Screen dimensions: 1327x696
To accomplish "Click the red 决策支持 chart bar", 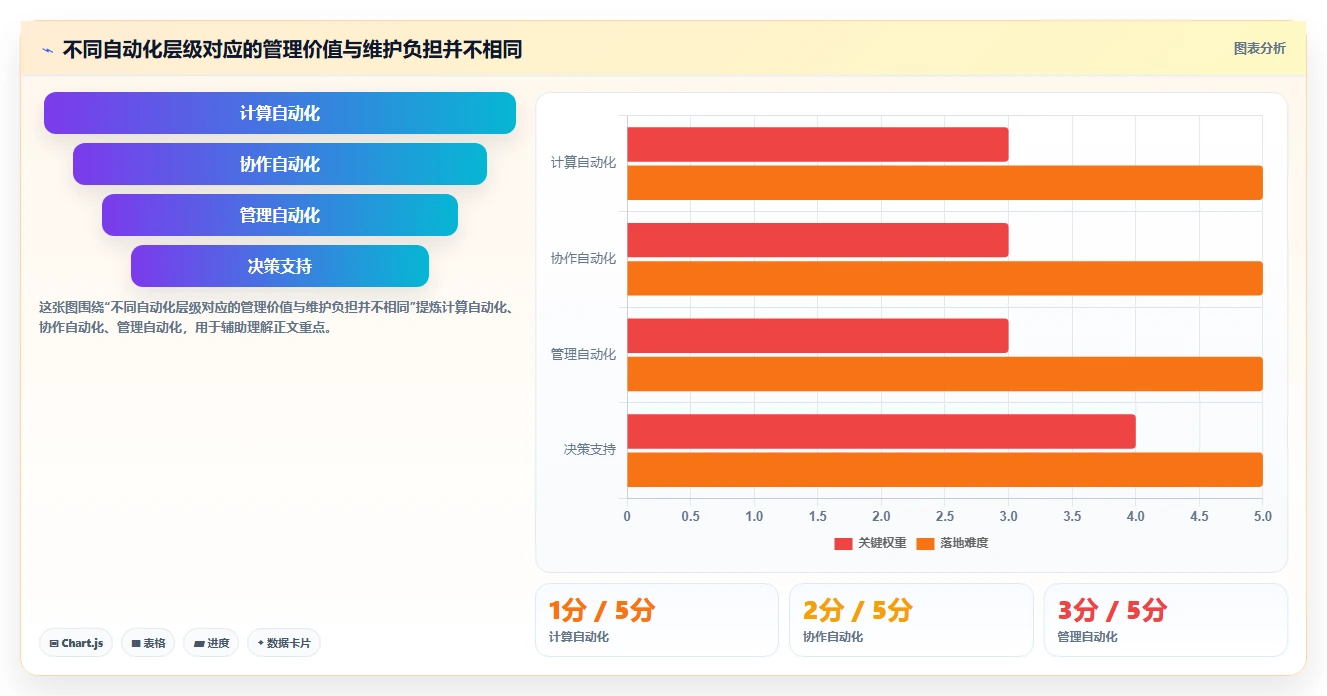I will coord(881,431).
